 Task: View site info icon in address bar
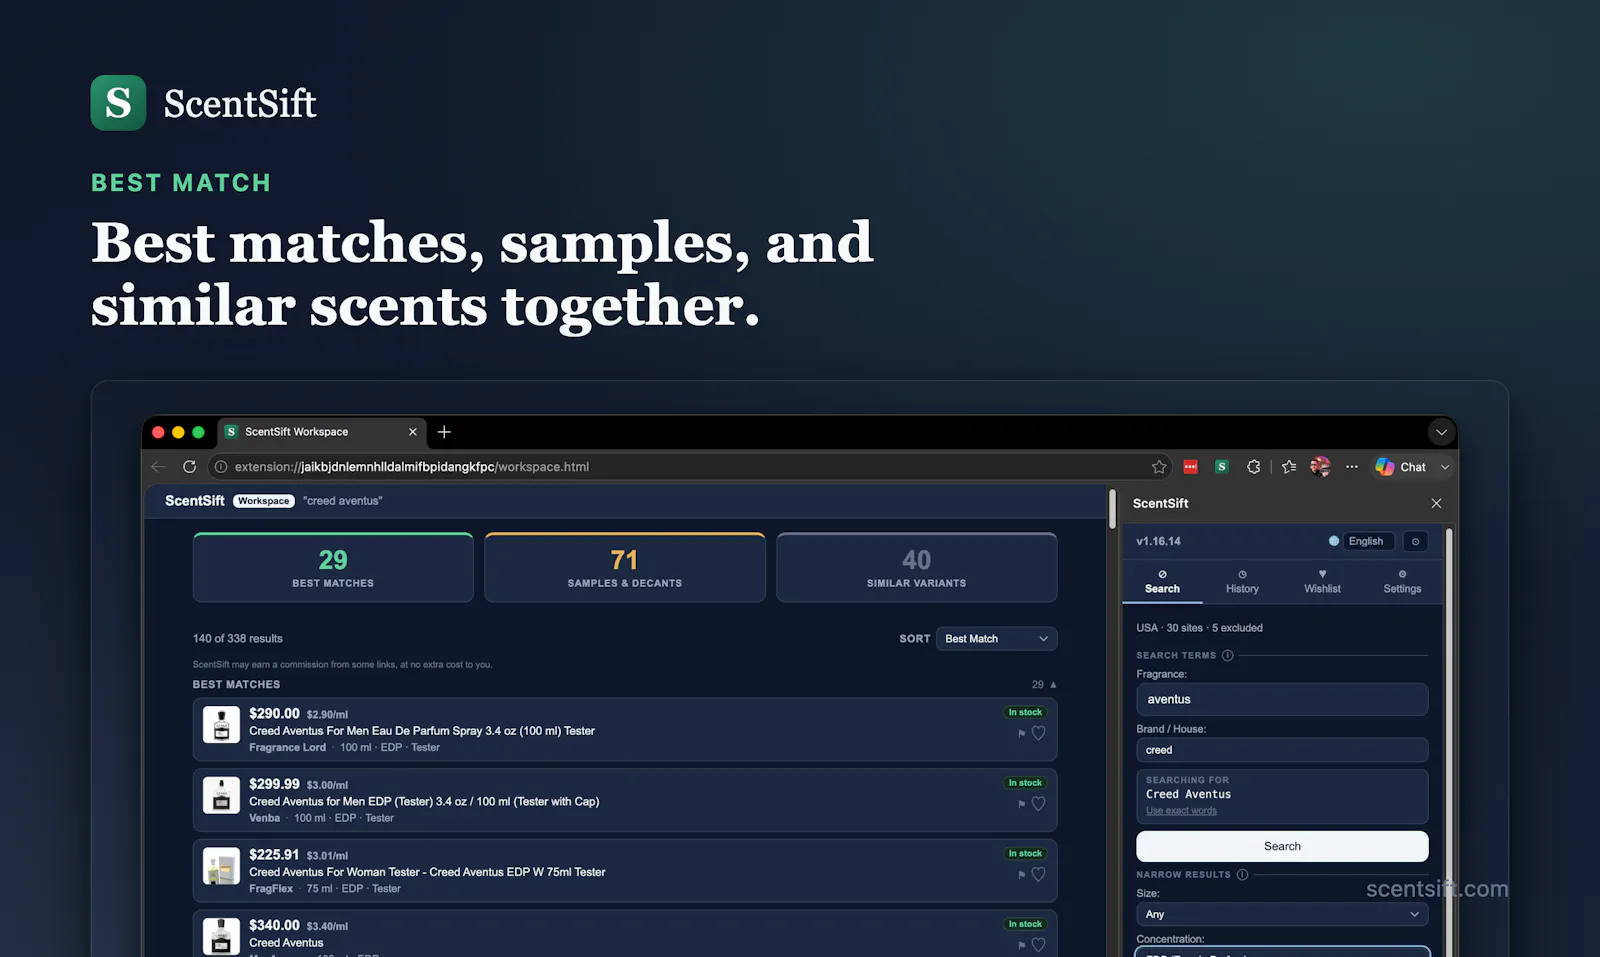point(221,467)
